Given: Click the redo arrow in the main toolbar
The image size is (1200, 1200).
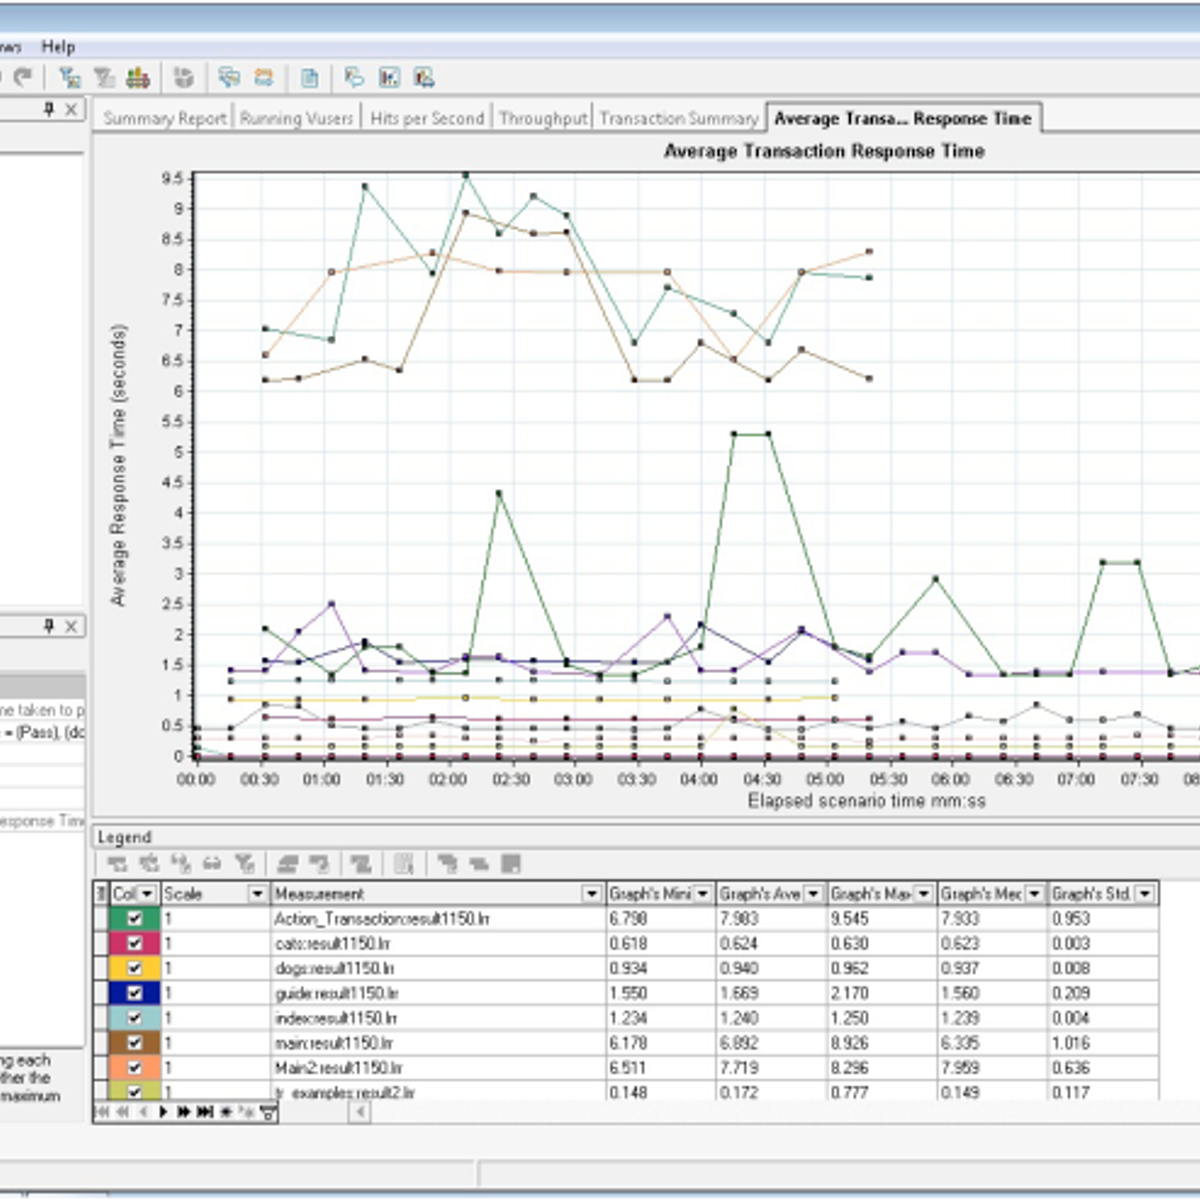Looking at the screenshot, I should tap(23, 77).
